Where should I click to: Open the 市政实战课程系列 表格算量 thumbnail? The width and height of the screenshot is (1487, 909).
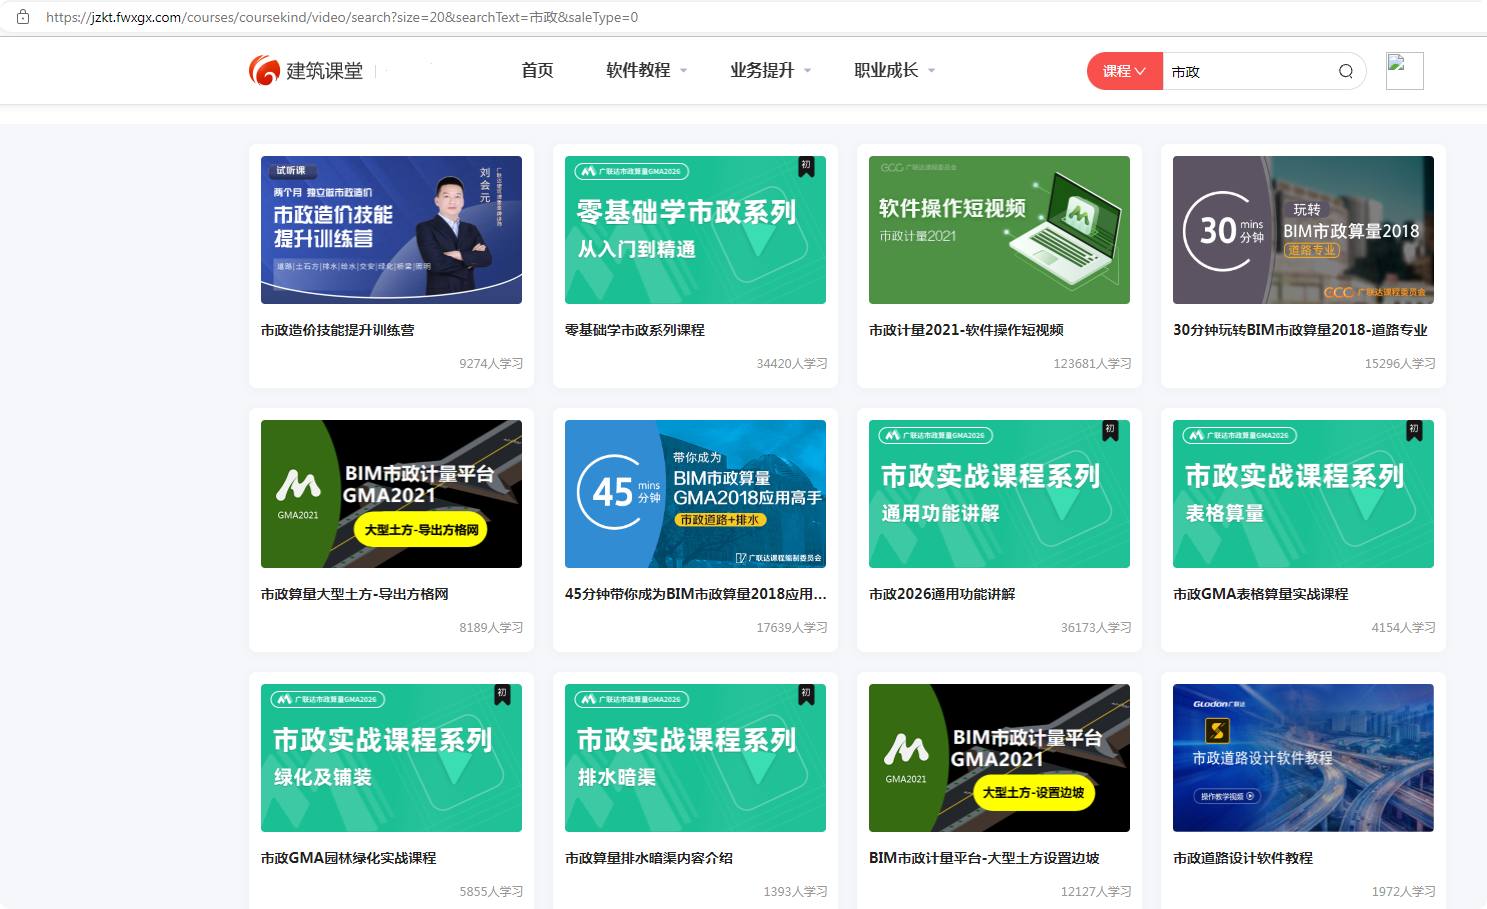click(1303, 494)
